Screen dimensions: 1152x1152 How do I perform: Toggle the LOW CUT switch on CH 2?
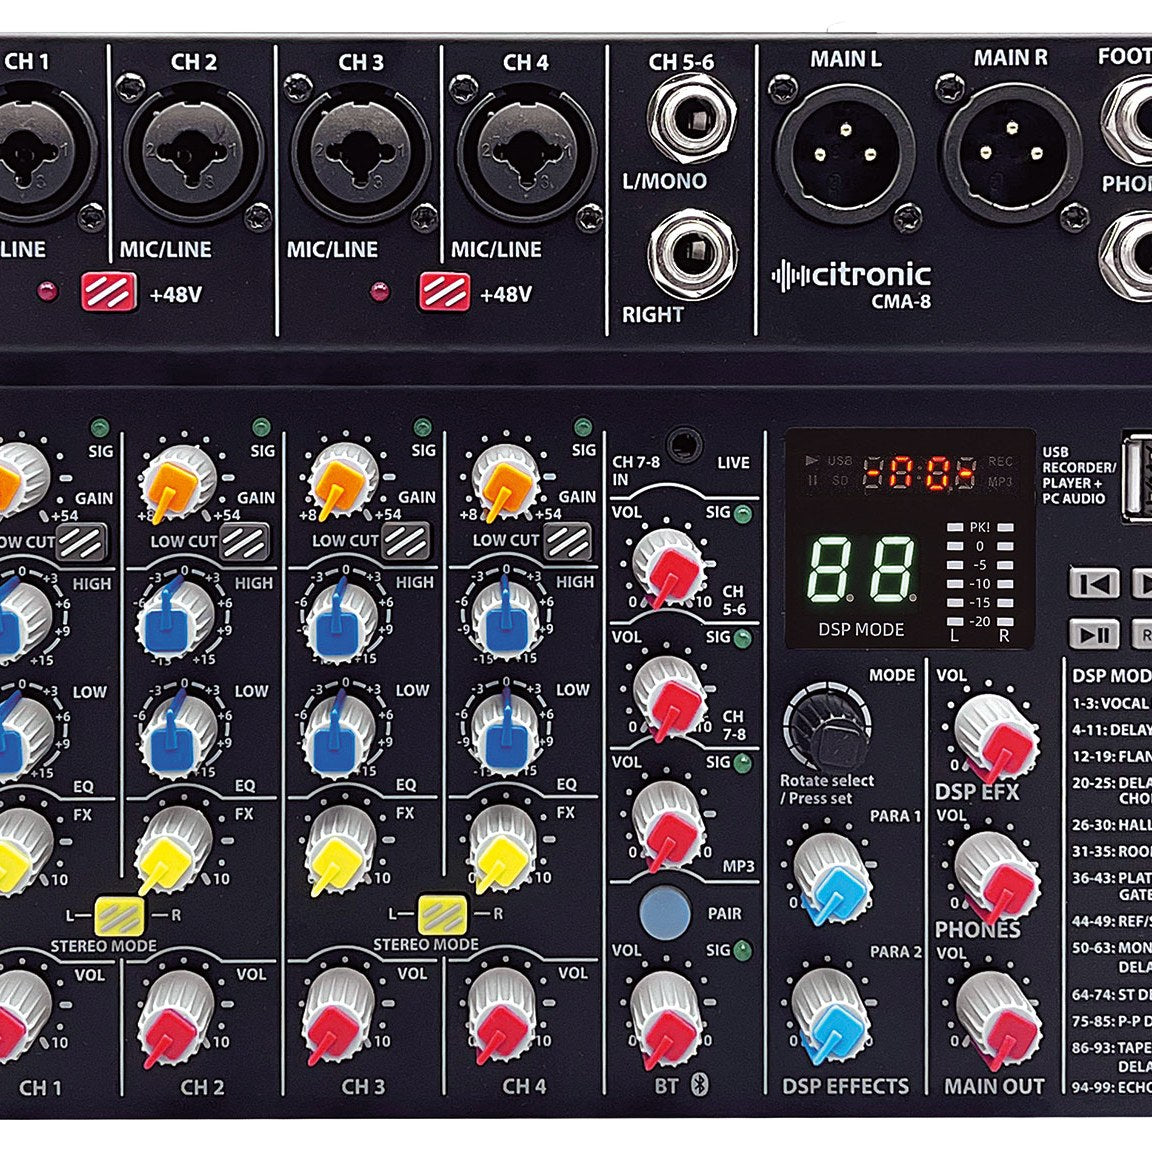point(243,542)
